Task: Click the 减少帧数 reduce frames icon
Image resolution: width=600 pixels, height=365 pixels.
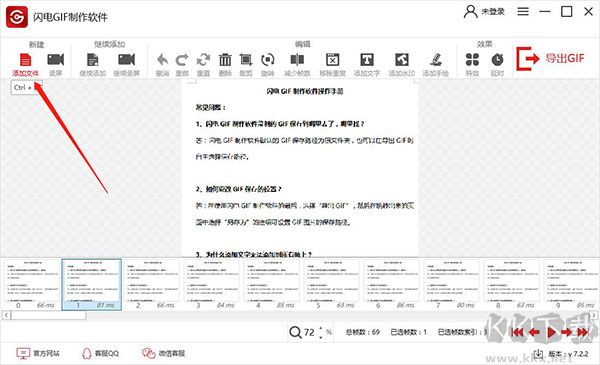Action: click(x=297, y=60)
